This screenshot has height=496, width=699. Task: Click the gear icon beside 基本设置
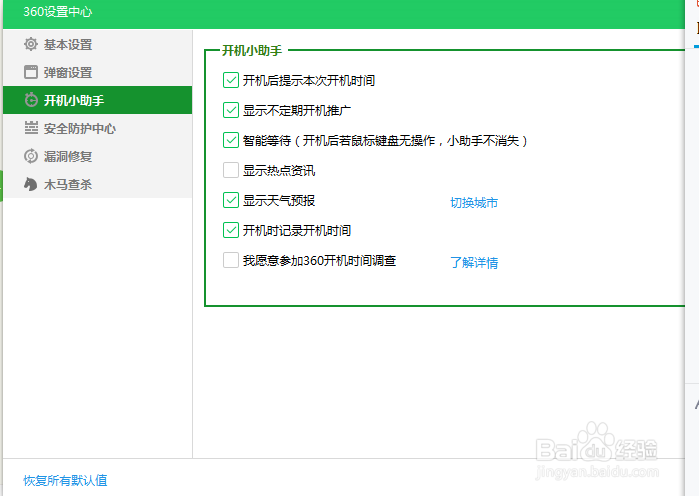coord(31,44)
